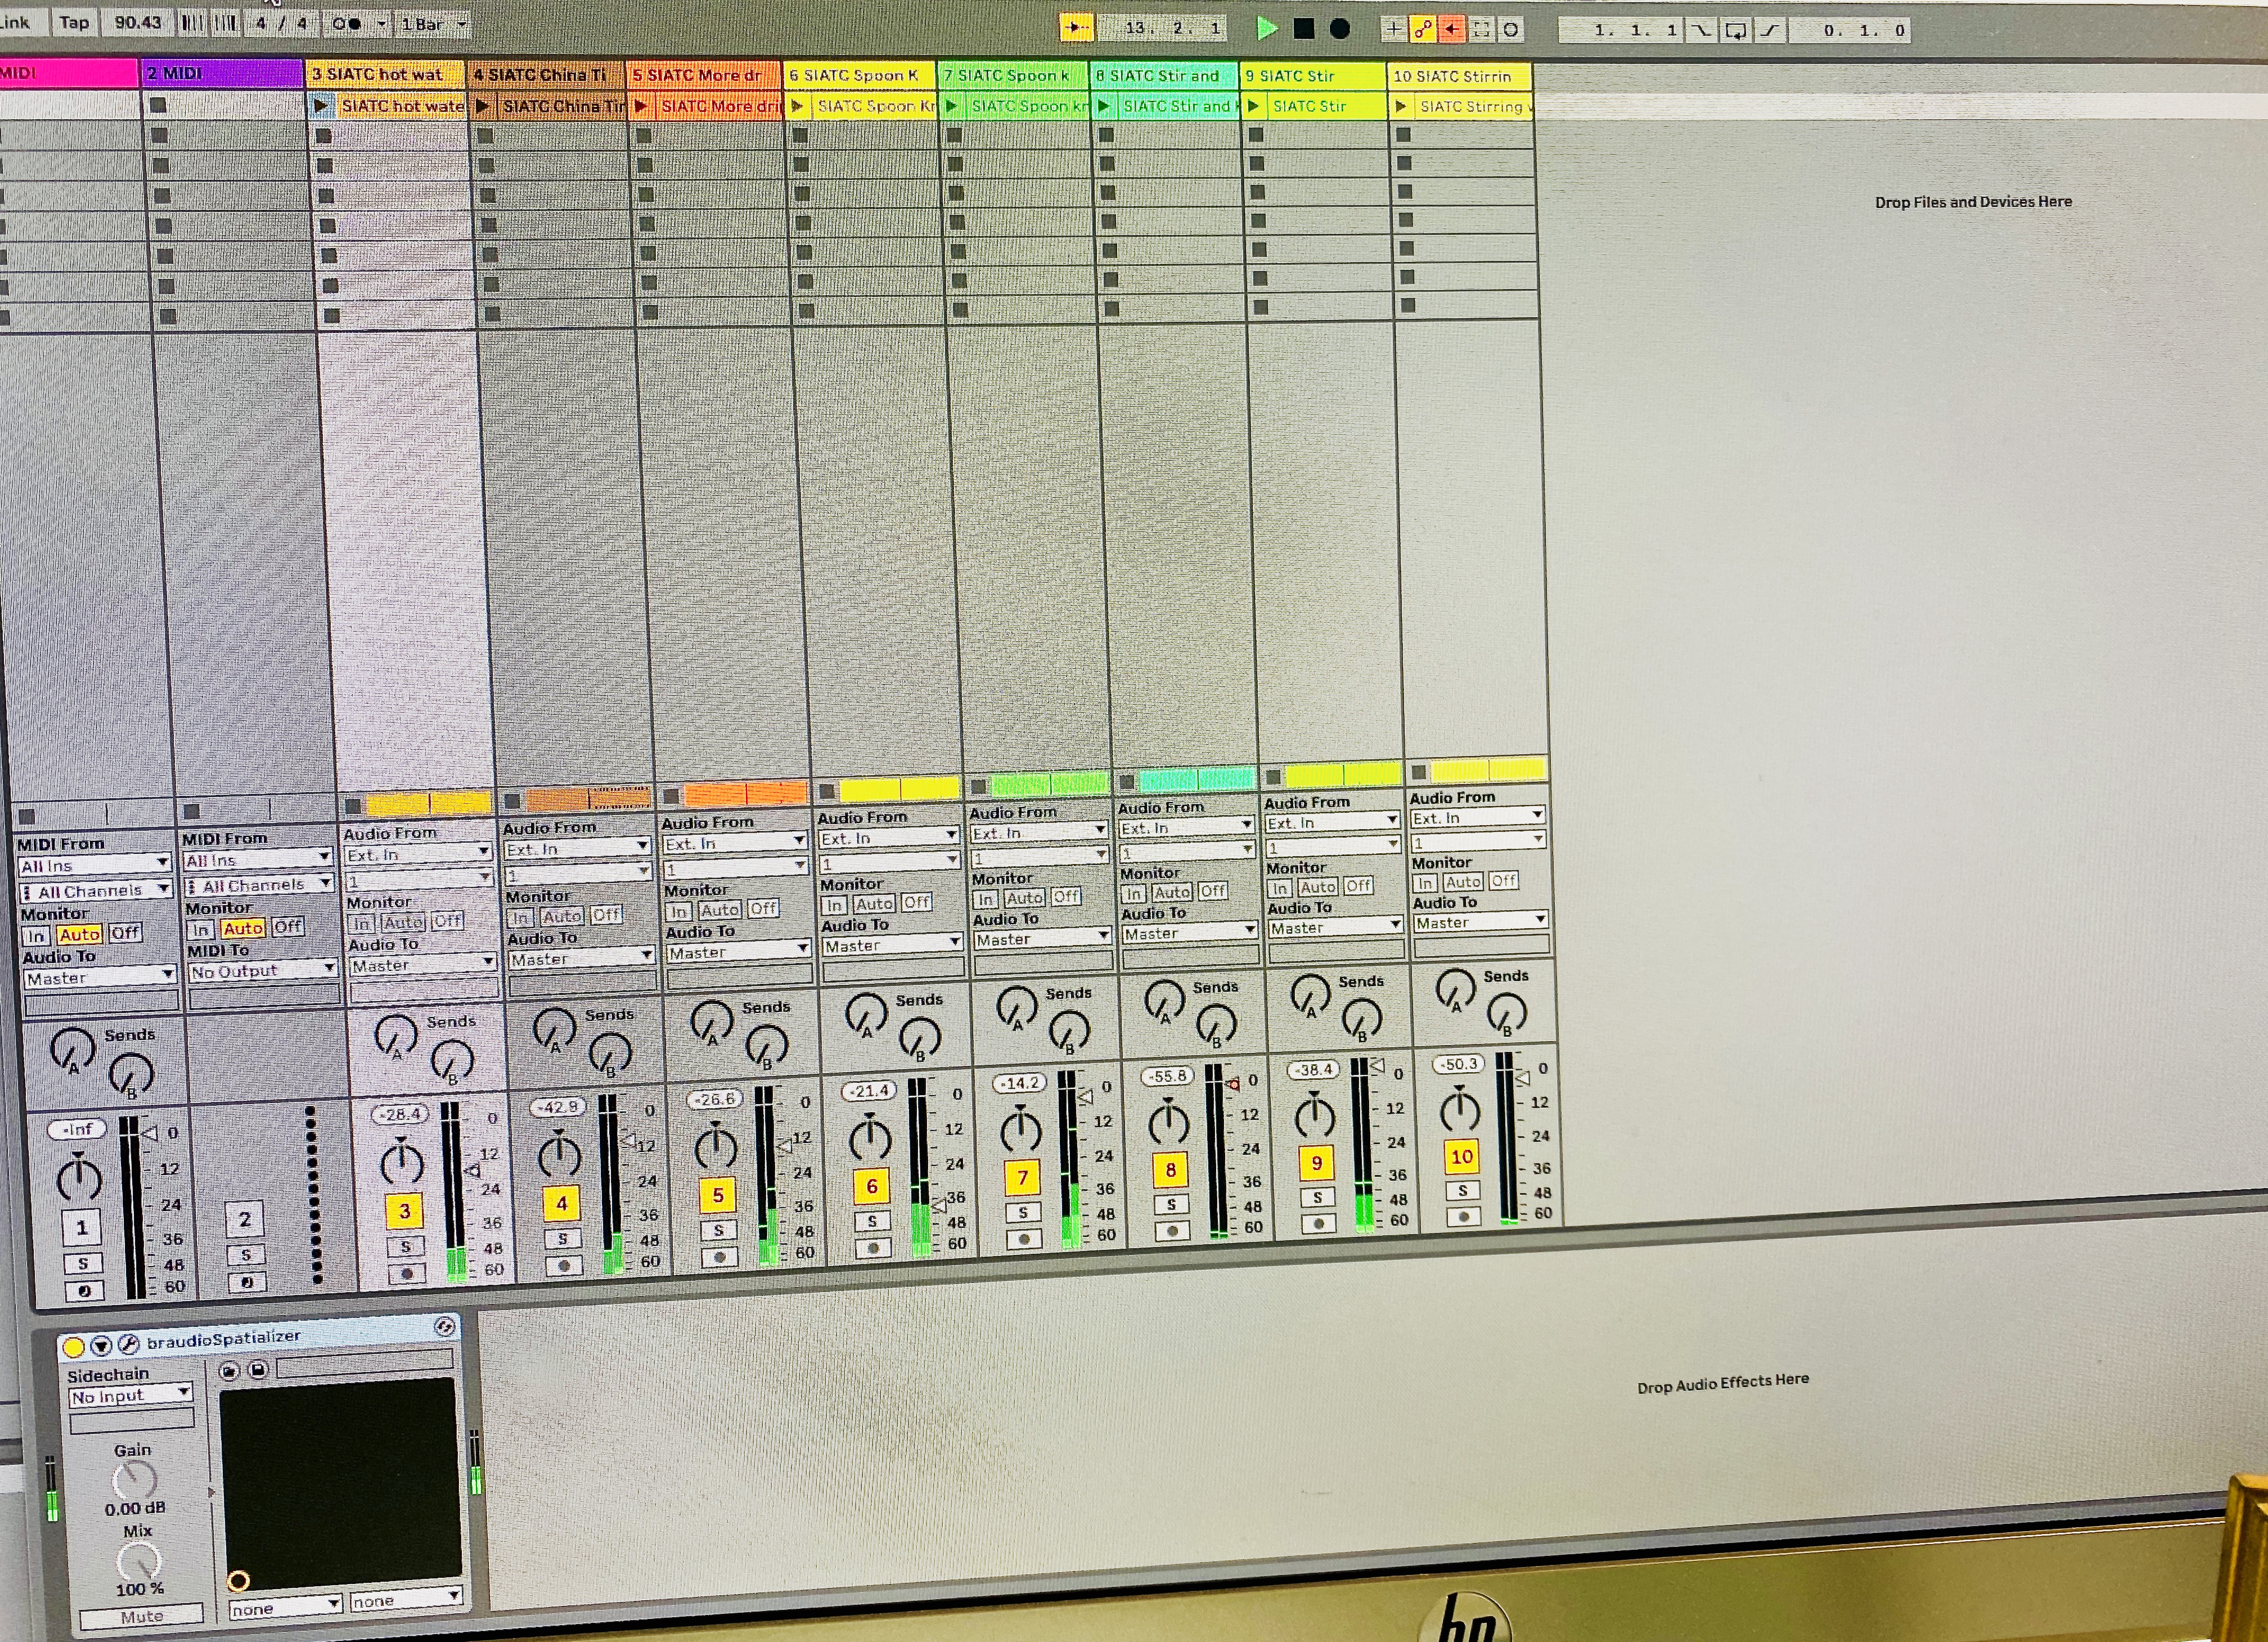Click braudioSpatializer hot-swap preset icon
Image resolution: width=2268 pixels, height=1642 pixels.
pyautogui.click(x=445, y=1327)
